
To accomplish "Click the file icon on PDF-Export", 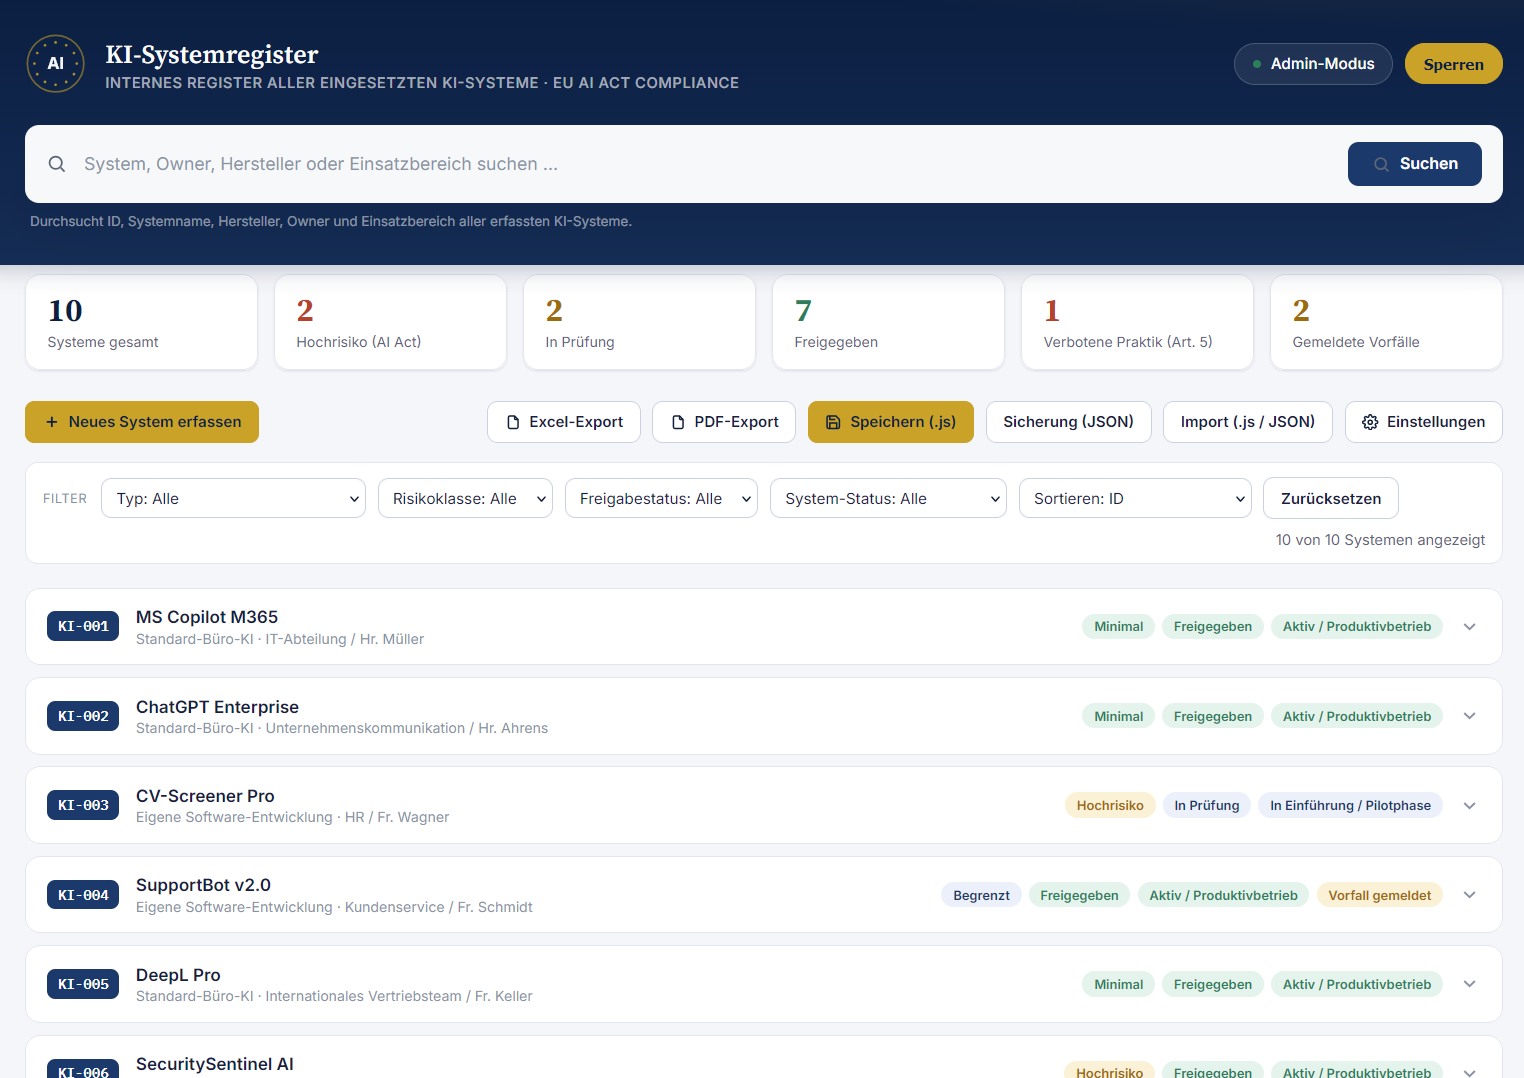I will click(678, 422).
